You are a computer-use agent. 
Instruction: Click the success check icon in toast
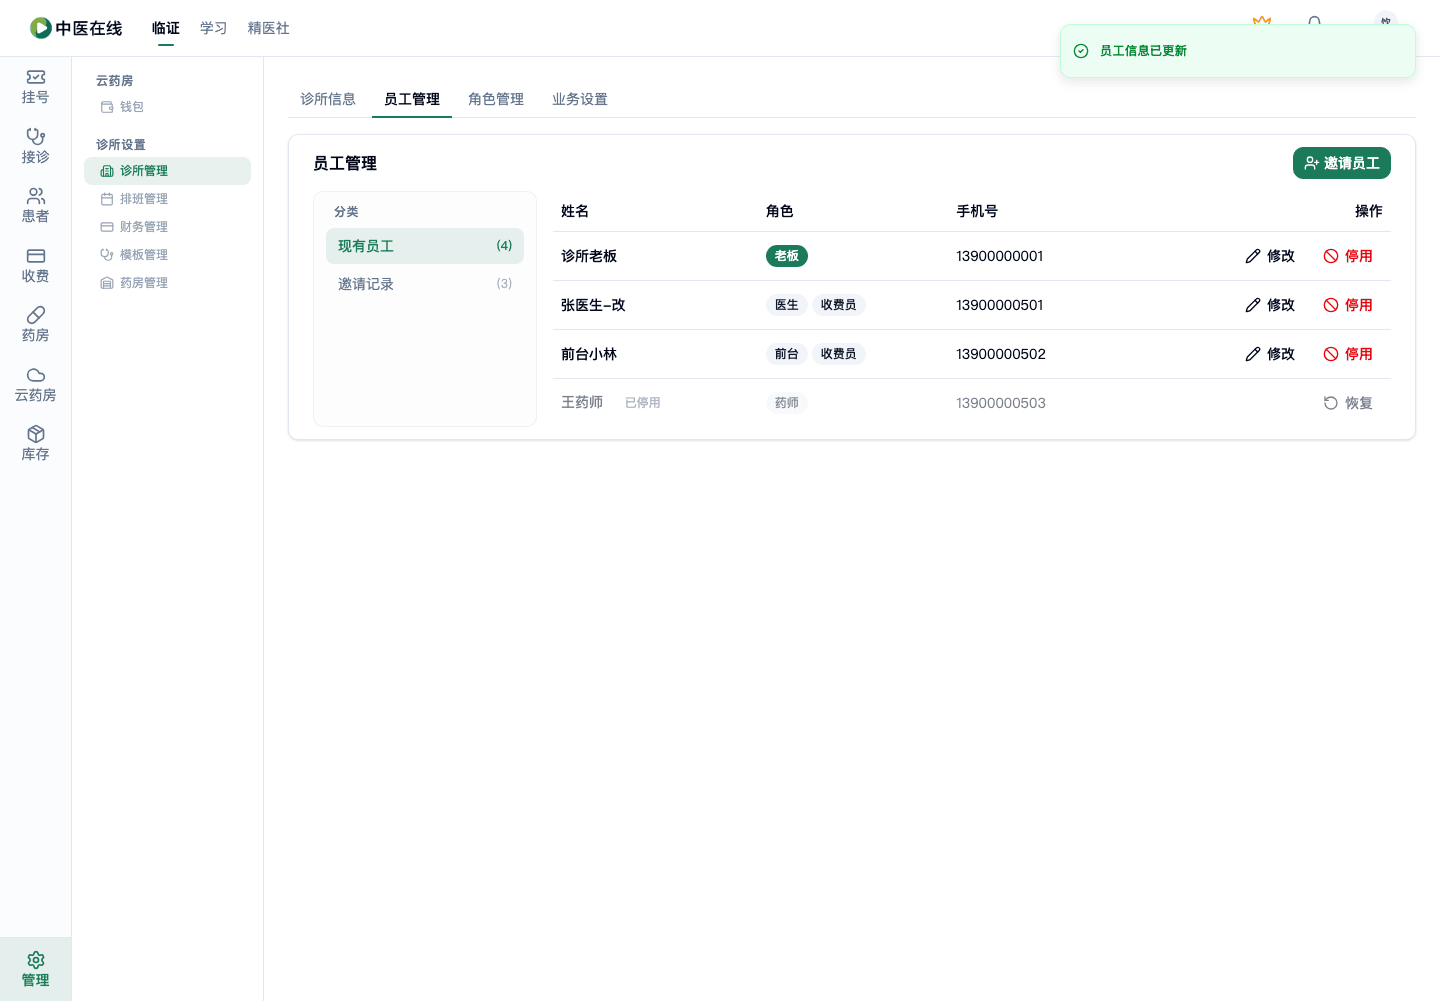click(1081, 51)
